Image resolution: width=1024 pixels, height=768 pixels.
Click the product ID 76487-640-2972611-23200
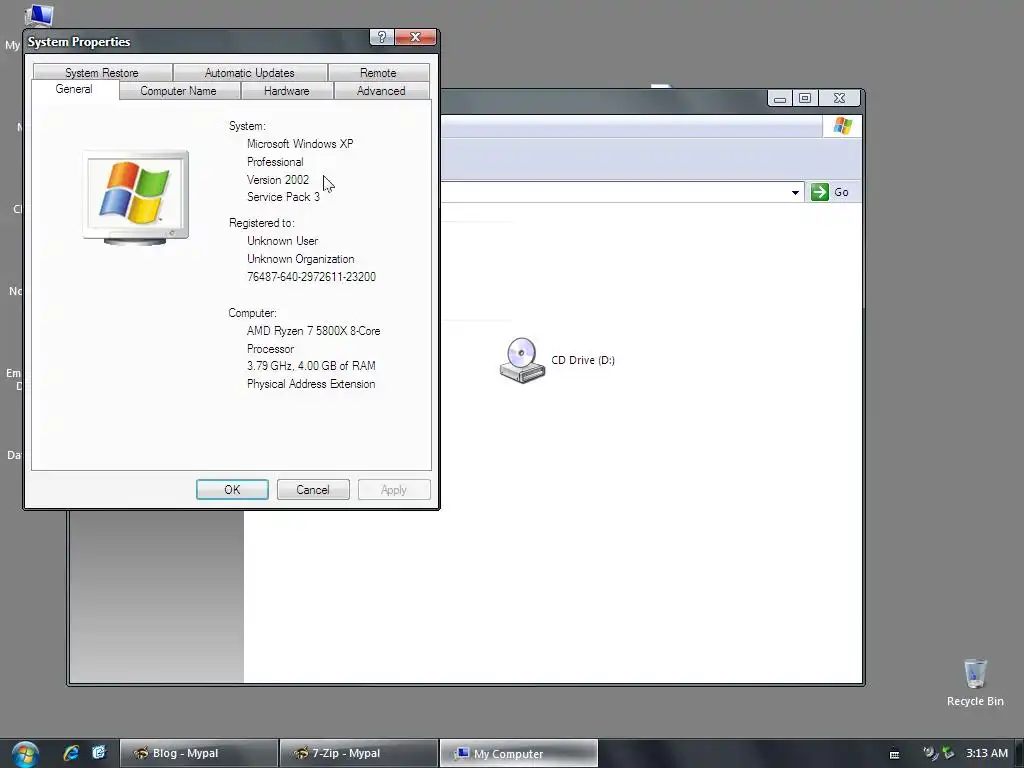312,277
